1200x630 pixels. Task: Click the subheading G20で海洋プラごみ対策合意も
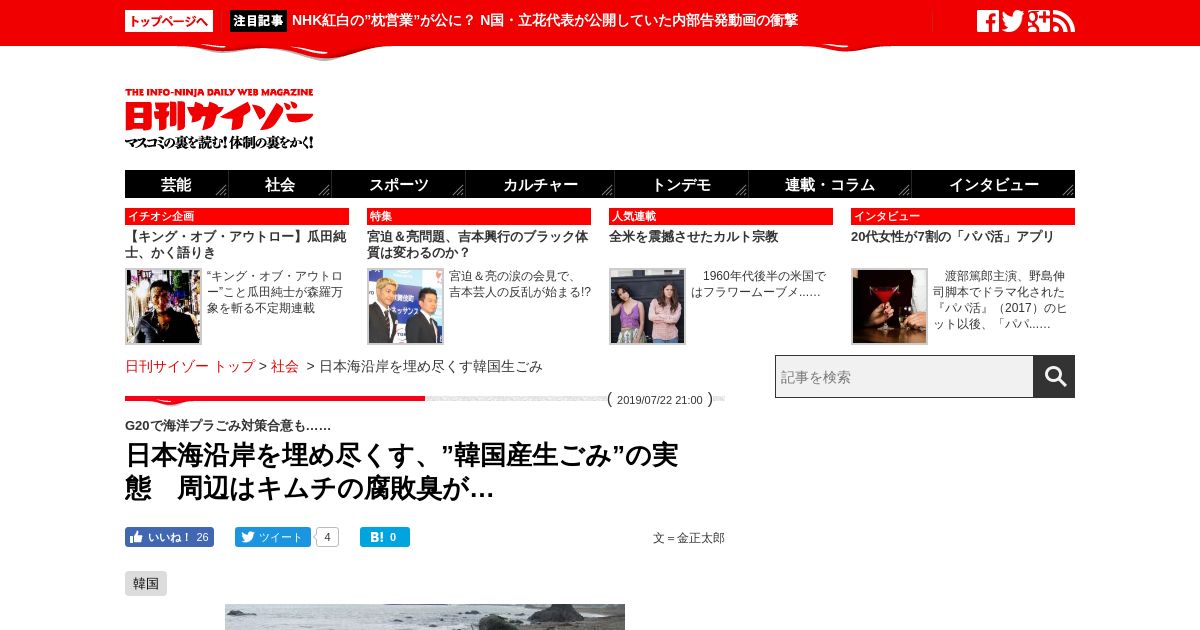pyautogui.click(x=228, y=425)
